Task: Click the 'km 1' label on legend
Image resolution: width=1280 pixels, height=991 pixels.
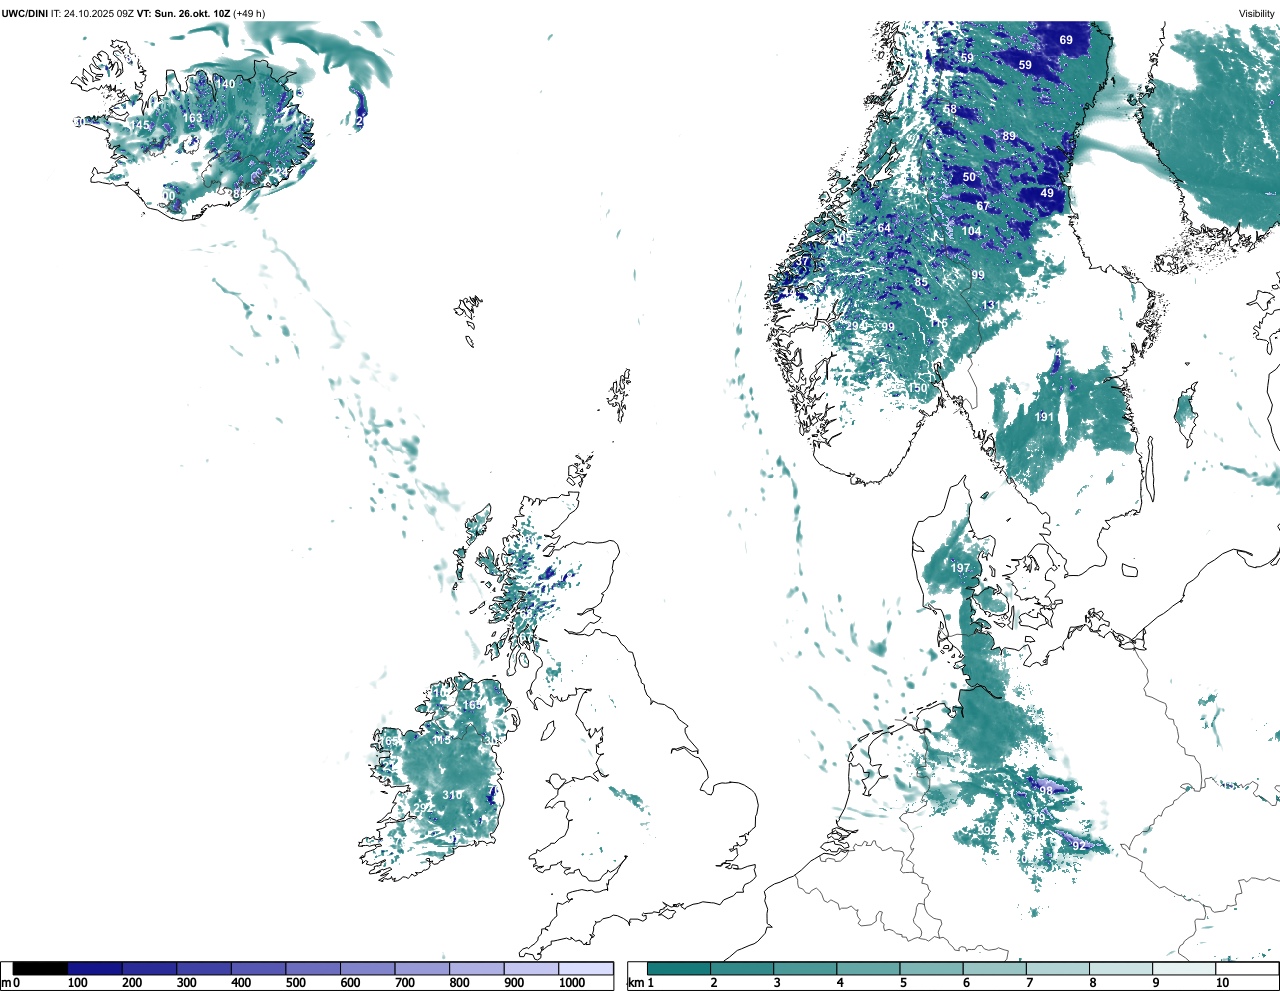Action: tap(641, 983)
